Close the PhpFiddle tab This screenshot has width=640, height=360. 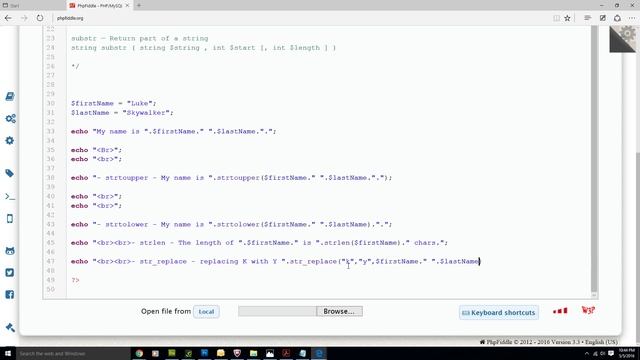[x=127, y=5]
